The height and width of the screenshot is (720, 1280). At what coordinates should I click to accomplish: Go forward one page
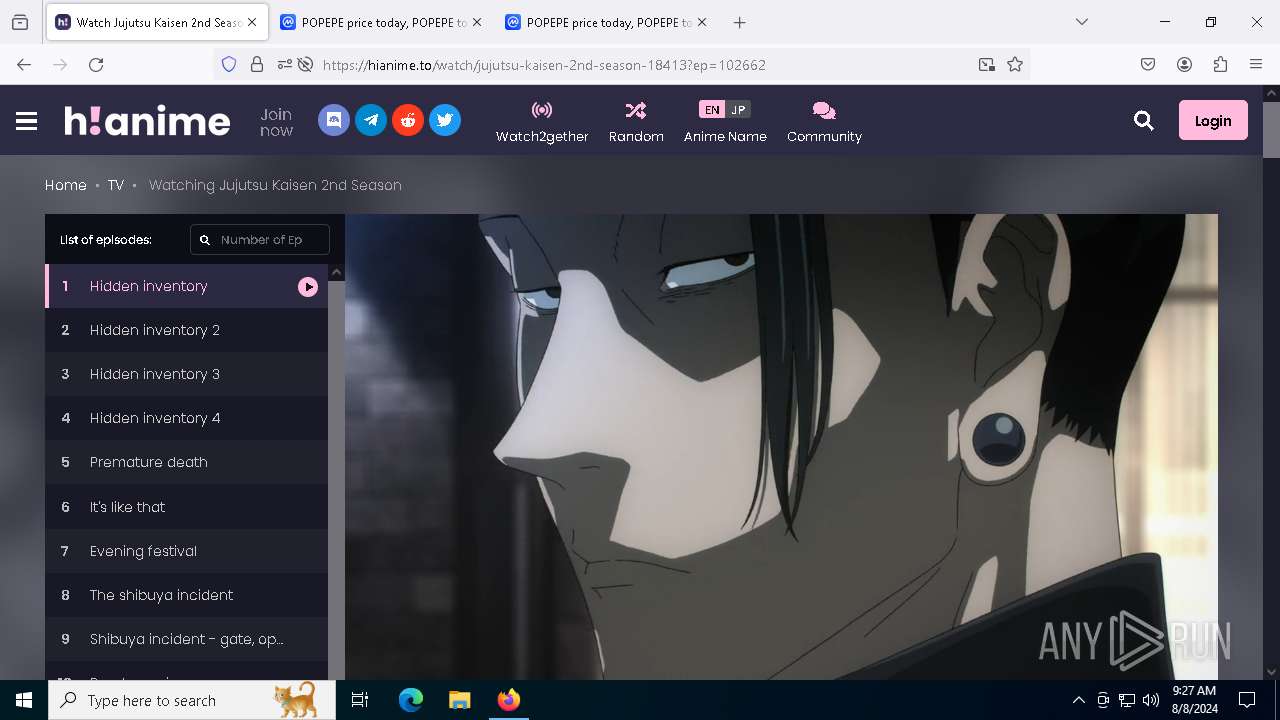click(60, 64)
